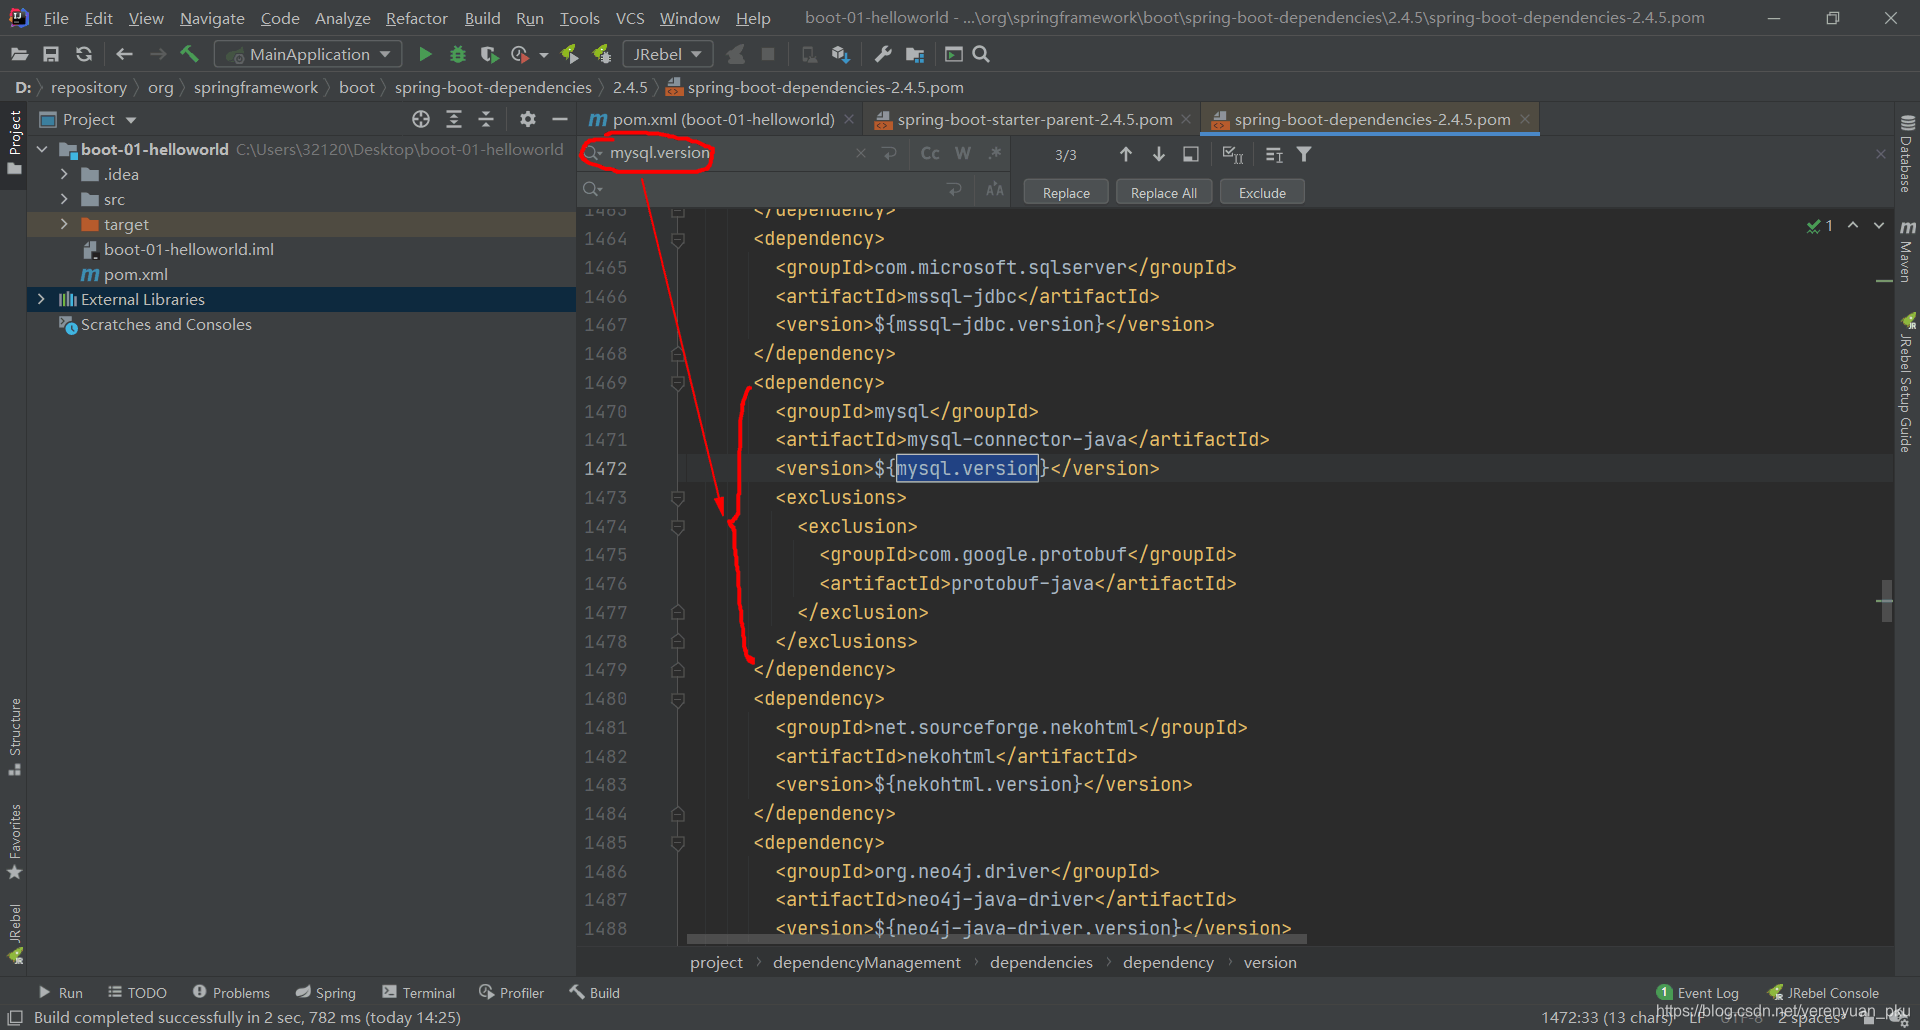This screenshot has height=1030, width=1920.
Task: Open filter search results funnel icon
Action: [1304, 154]
